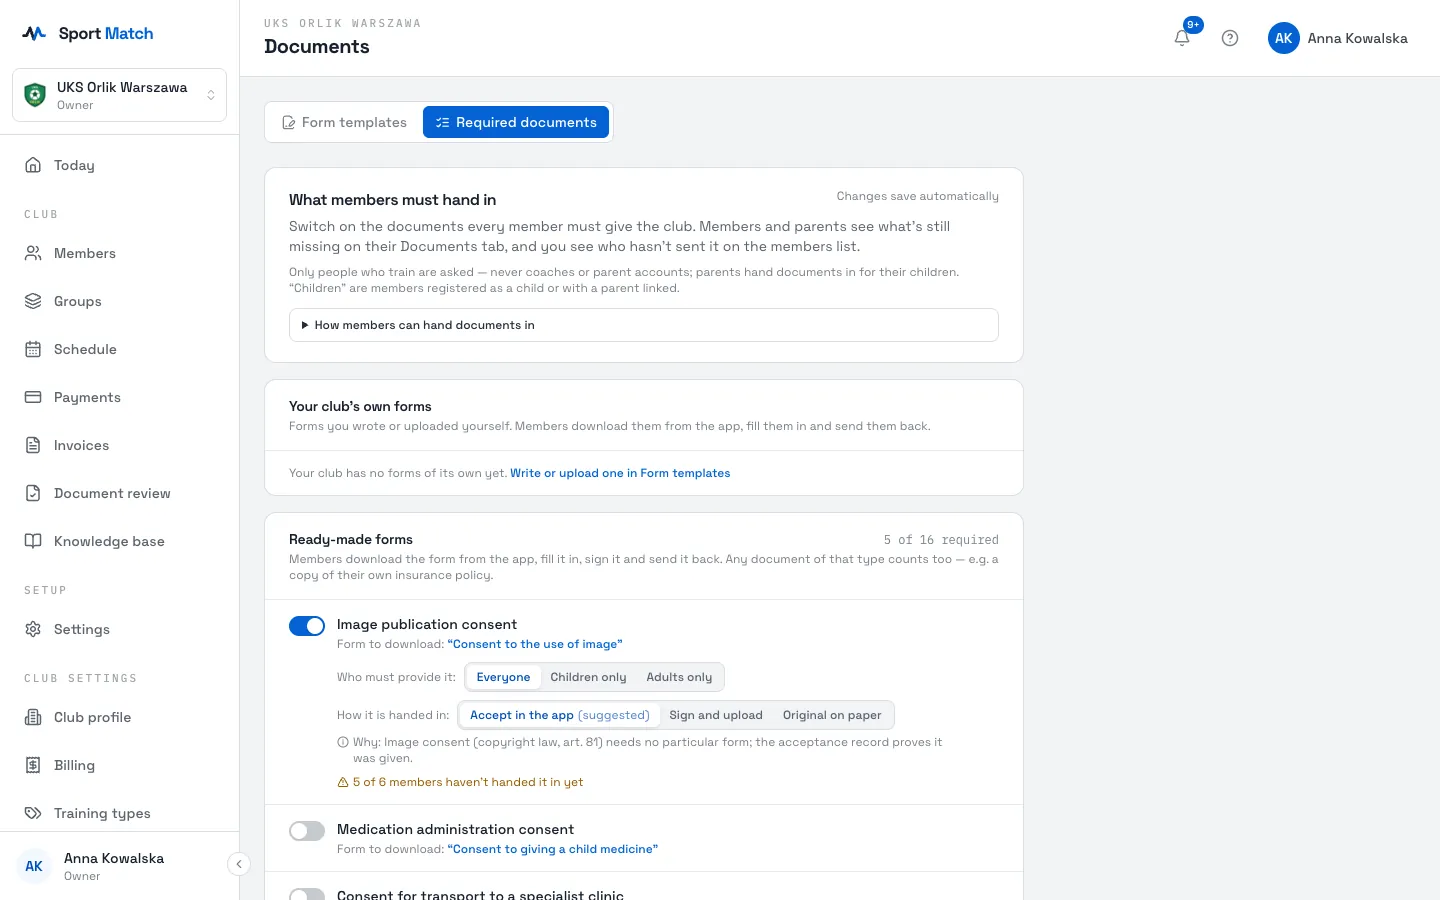Viewport: 1440px width, 900px height.
Task: Open the notifications bell
Action: (x=1182, y=38)
